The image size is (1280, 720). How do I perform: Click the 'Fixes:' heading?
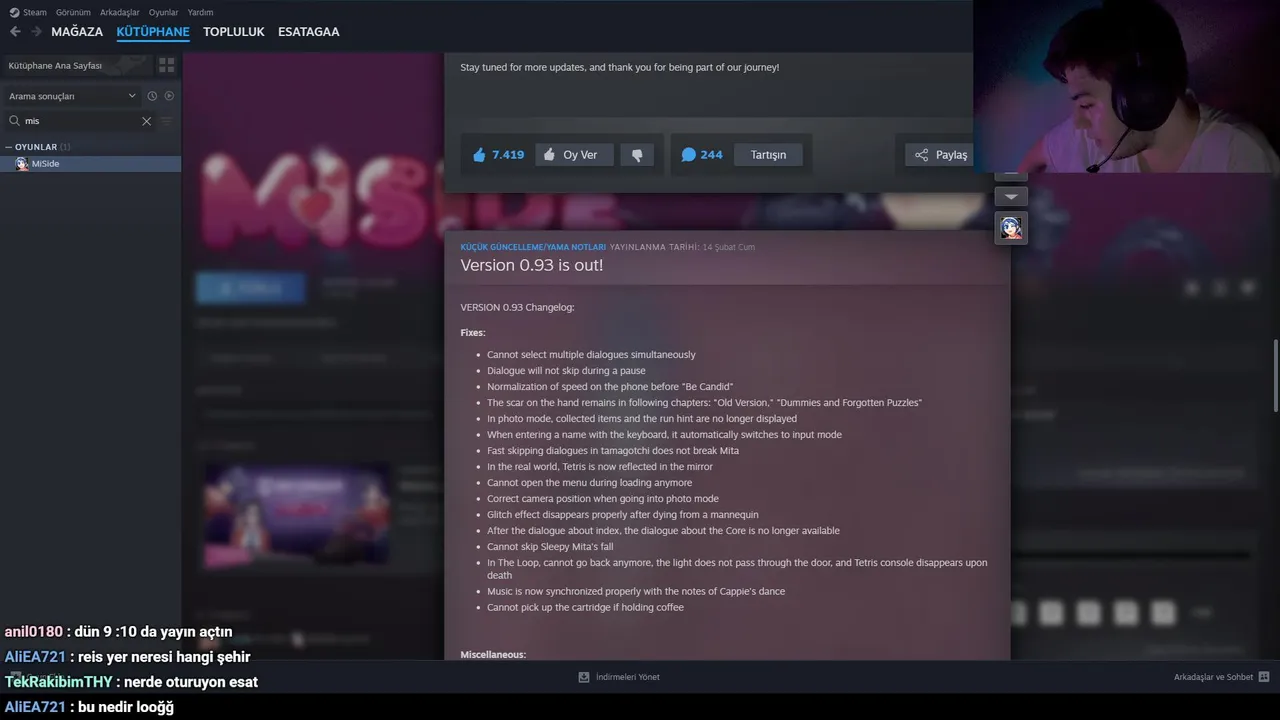473,332
